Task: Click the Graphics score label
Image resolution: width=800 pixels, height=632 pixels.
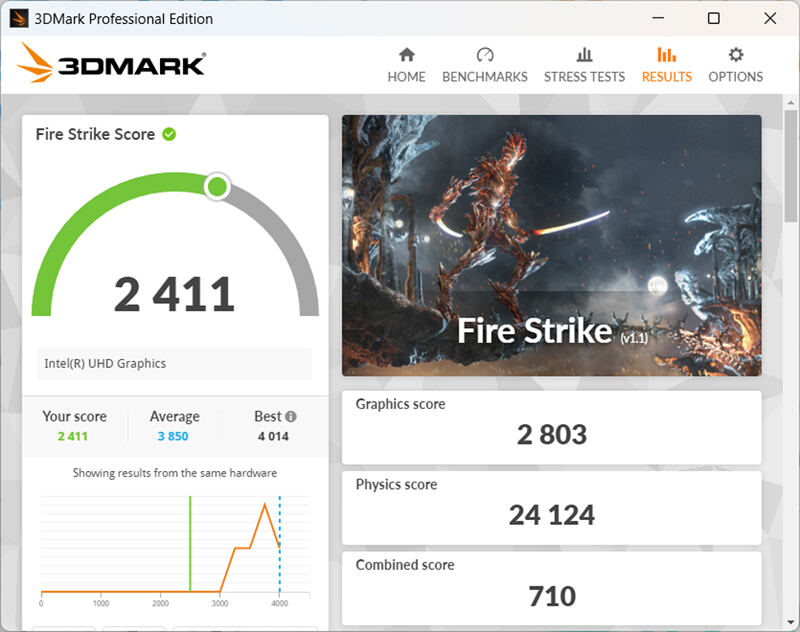Action: point(401,405)
